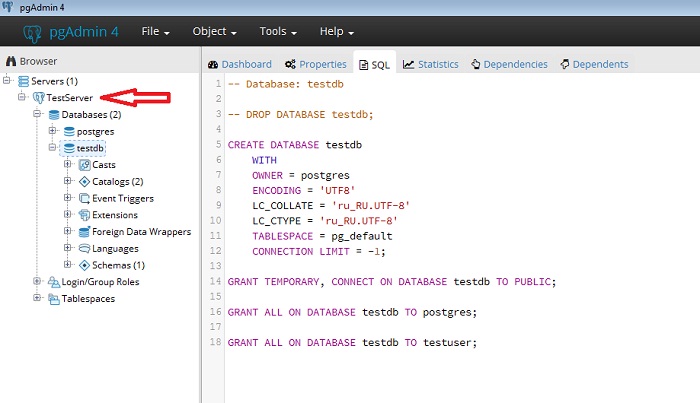Click the Catalogs diamond icon
This screenshot has width=700, height=403.
pyautogui.click(x=84, y=182)
